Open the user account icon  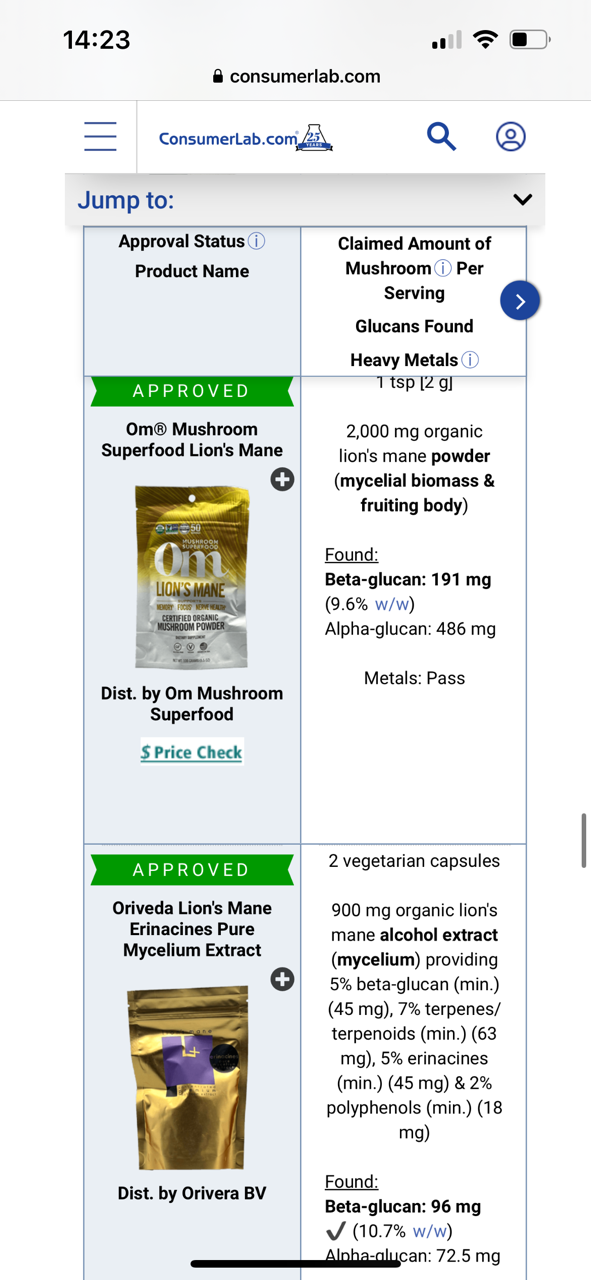click(x=510, y=137)
